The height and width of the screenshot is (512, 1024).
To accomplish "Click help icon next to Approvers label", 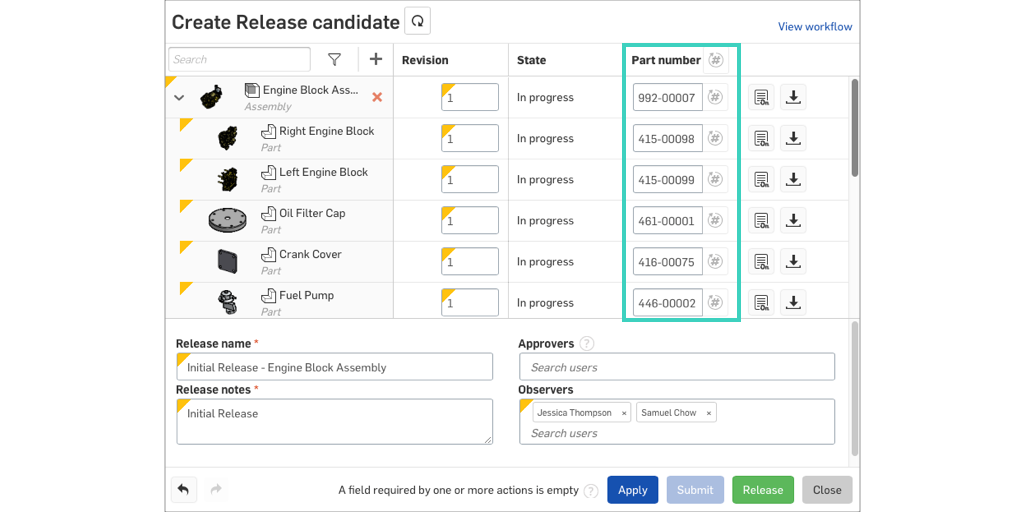I will coord(587,344).
